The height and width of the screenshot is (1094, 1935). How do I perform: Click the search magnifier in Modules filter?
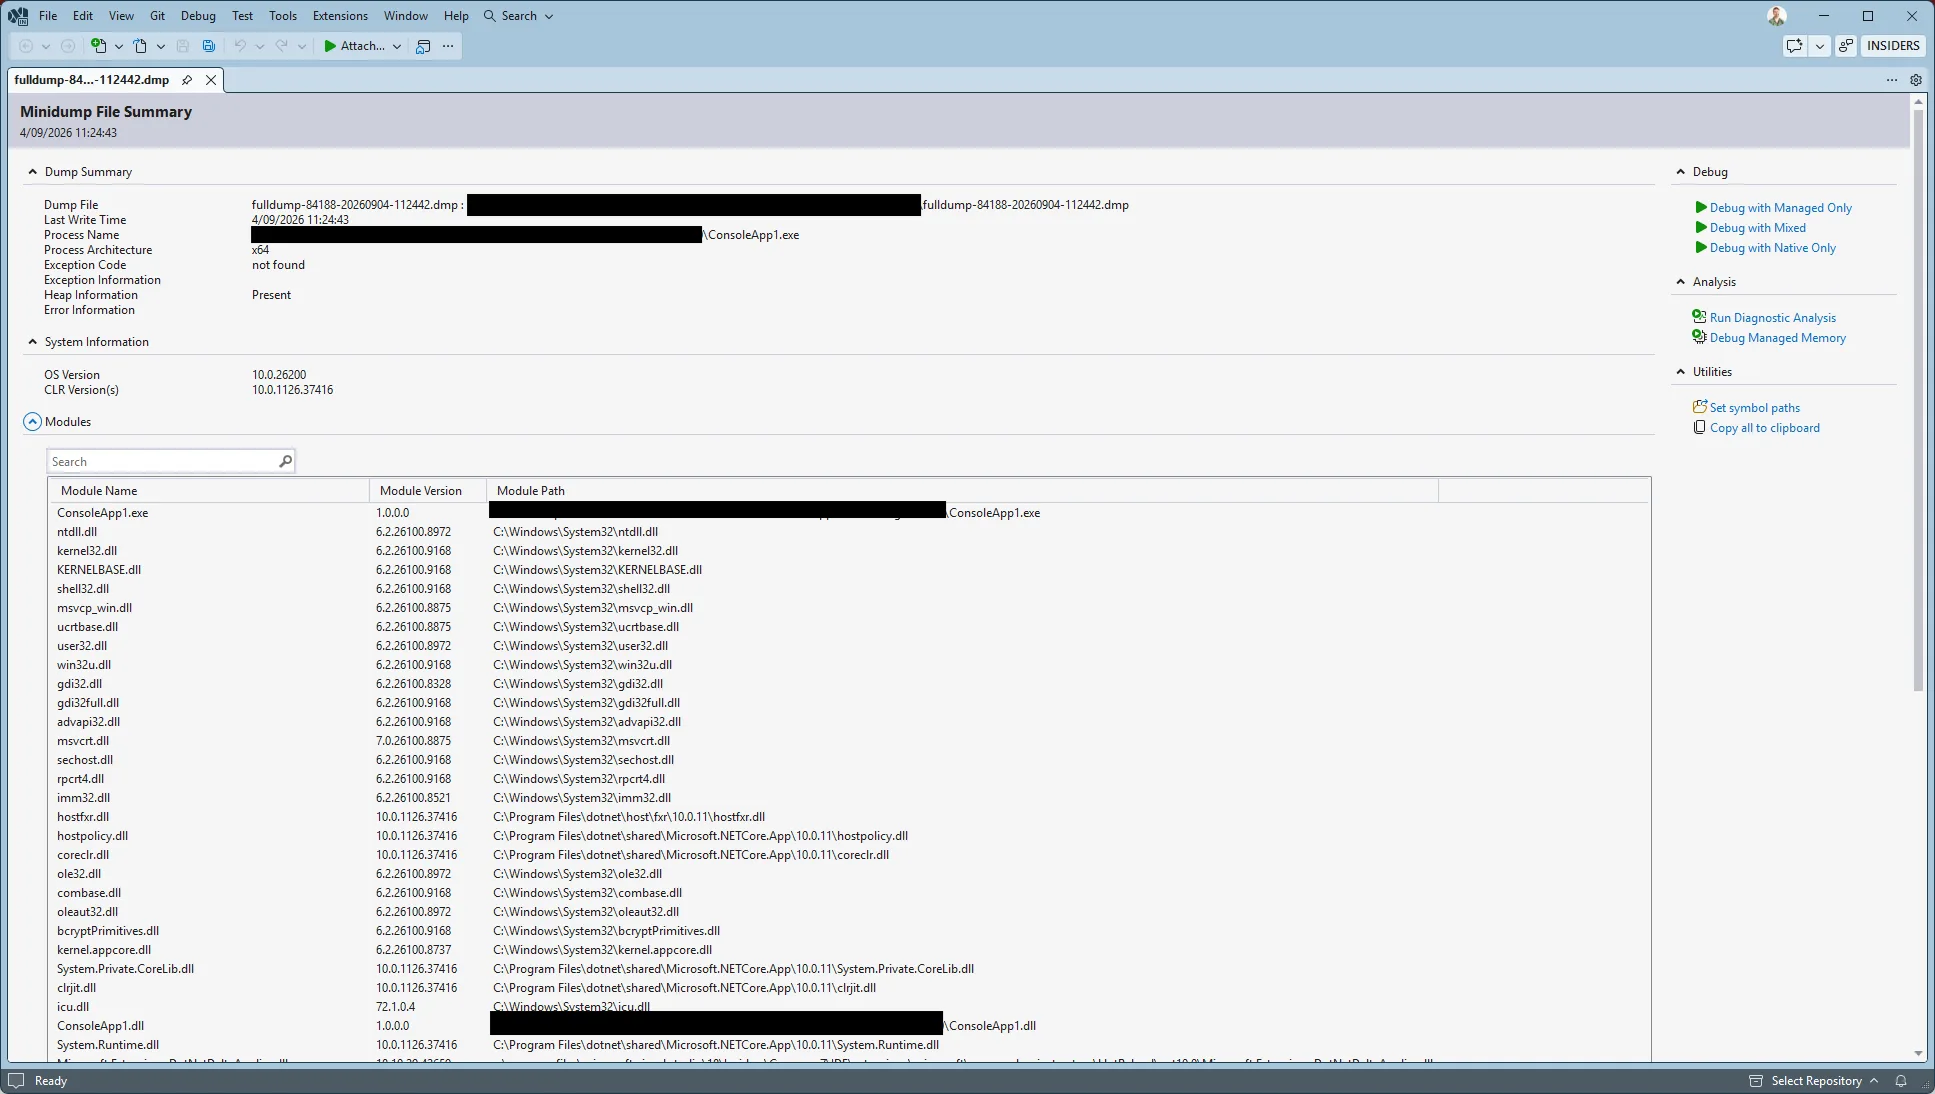click(x=285, y=461)
